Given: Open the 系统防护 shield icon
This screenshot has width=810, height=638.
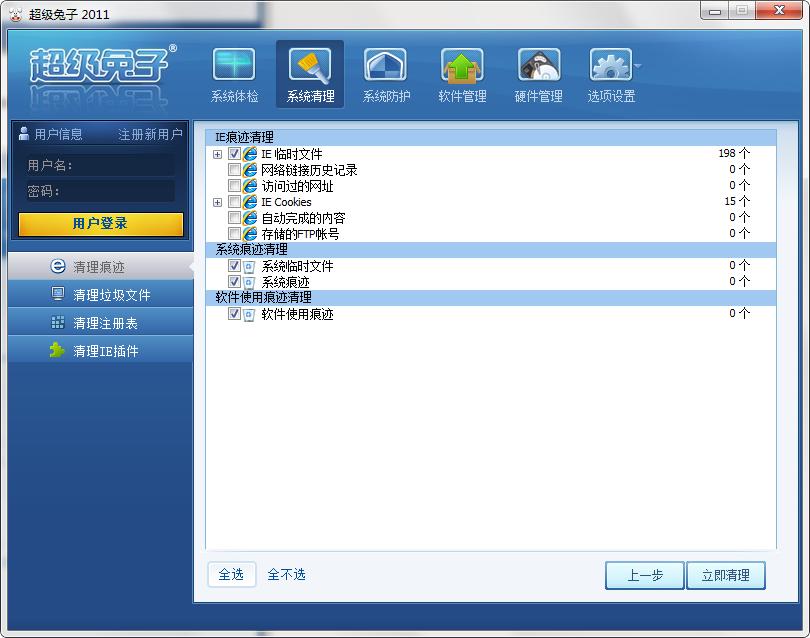Looking at the screenshot, I should [x=385, y=65].
